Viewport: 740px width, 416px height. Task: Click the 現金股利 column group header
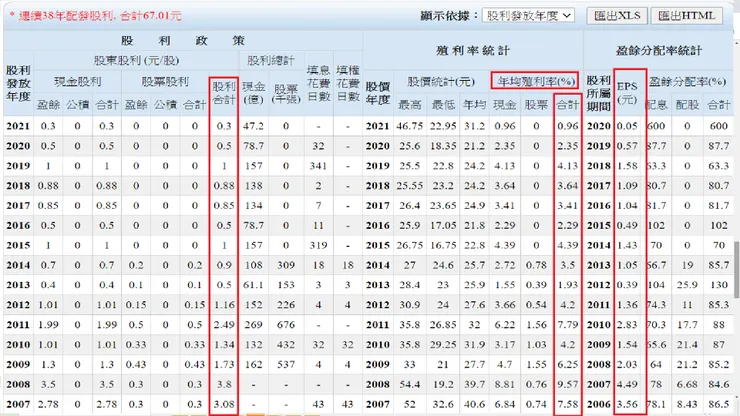(77, 82)
